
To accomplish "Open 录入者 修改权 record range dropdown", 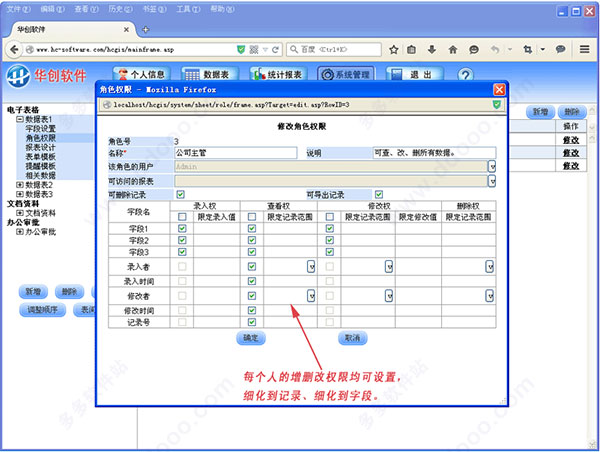I will coord(389,266).
